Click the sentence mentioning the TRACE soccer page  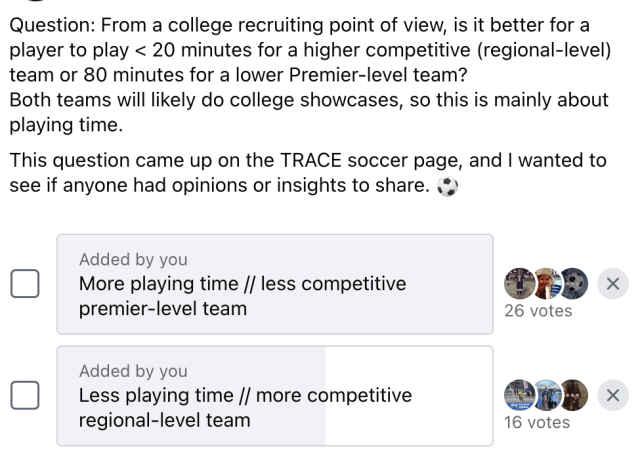click(308, 173)
